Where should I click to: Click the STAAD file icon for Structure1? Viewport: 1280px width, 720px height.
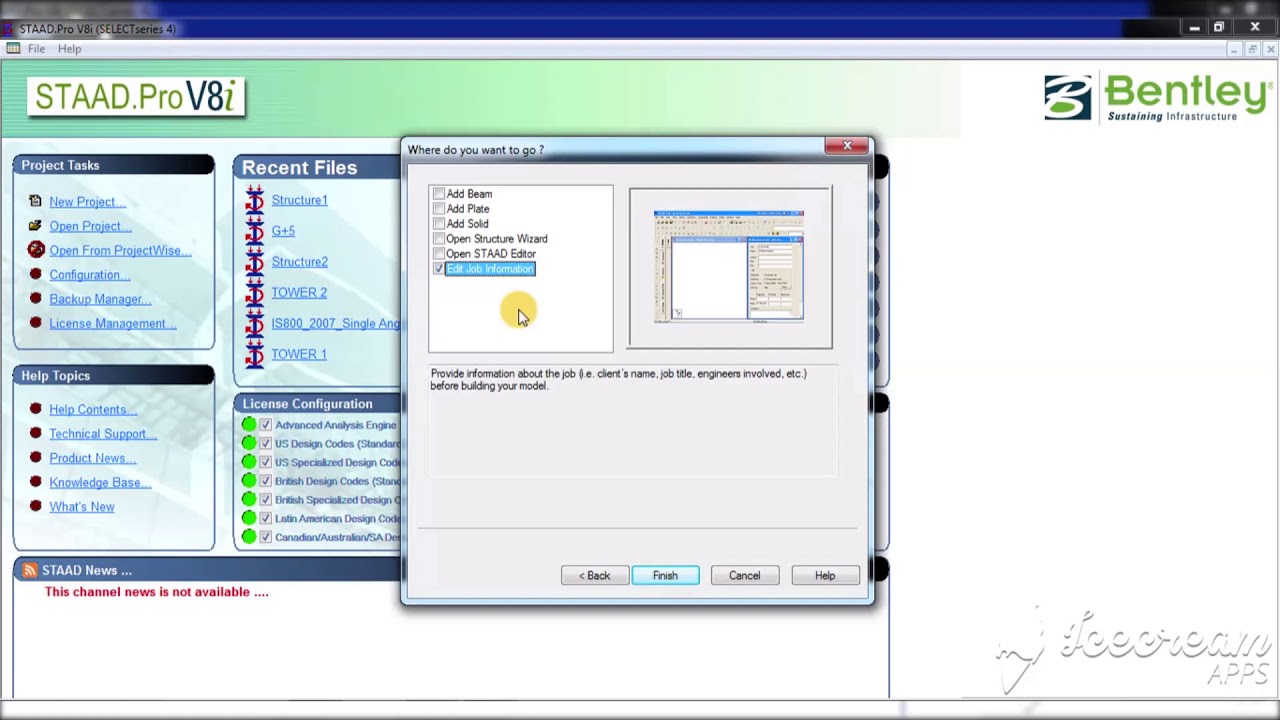[x=255, y=200]
